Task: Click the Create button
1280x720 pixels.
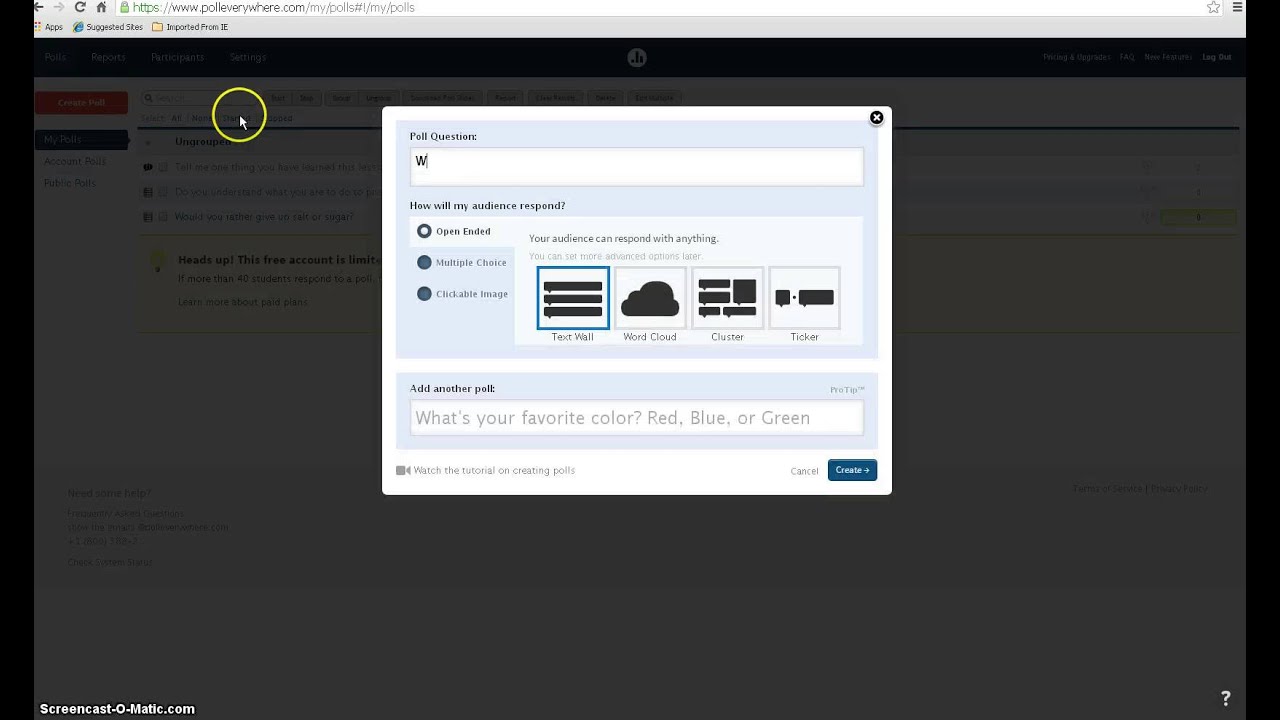Action: (x=852, y=470)
